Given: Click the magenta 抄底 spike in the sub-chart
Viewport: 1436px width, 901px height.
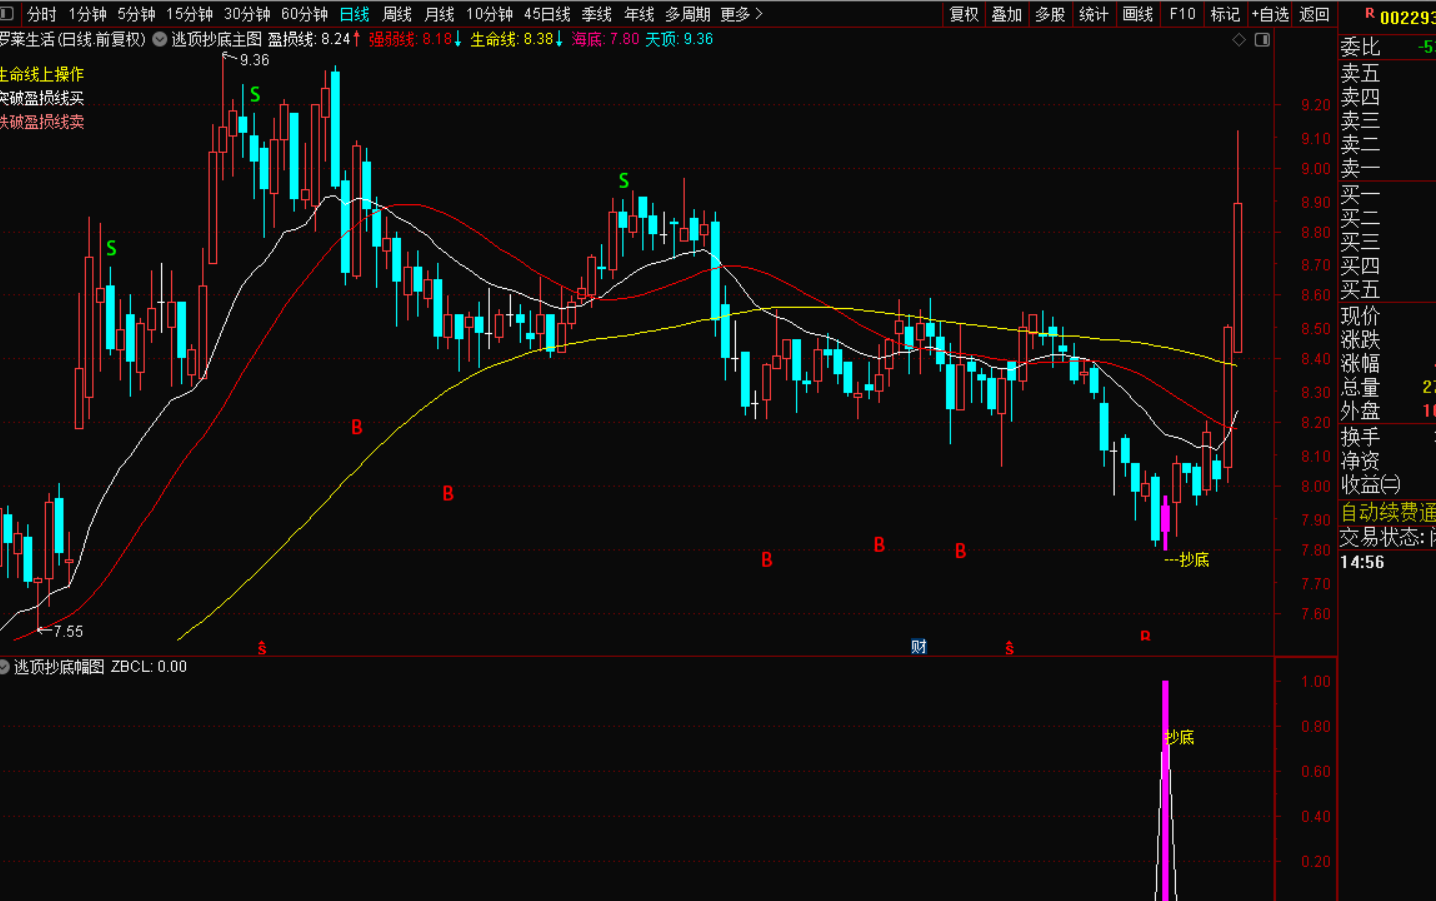Looking at the screenshot, I should point(1165,780).
